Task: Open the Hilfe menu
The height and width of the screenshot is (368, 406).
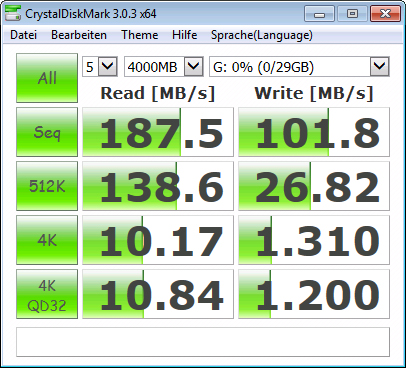Action: pyautogui.click(x=184, y=35)
